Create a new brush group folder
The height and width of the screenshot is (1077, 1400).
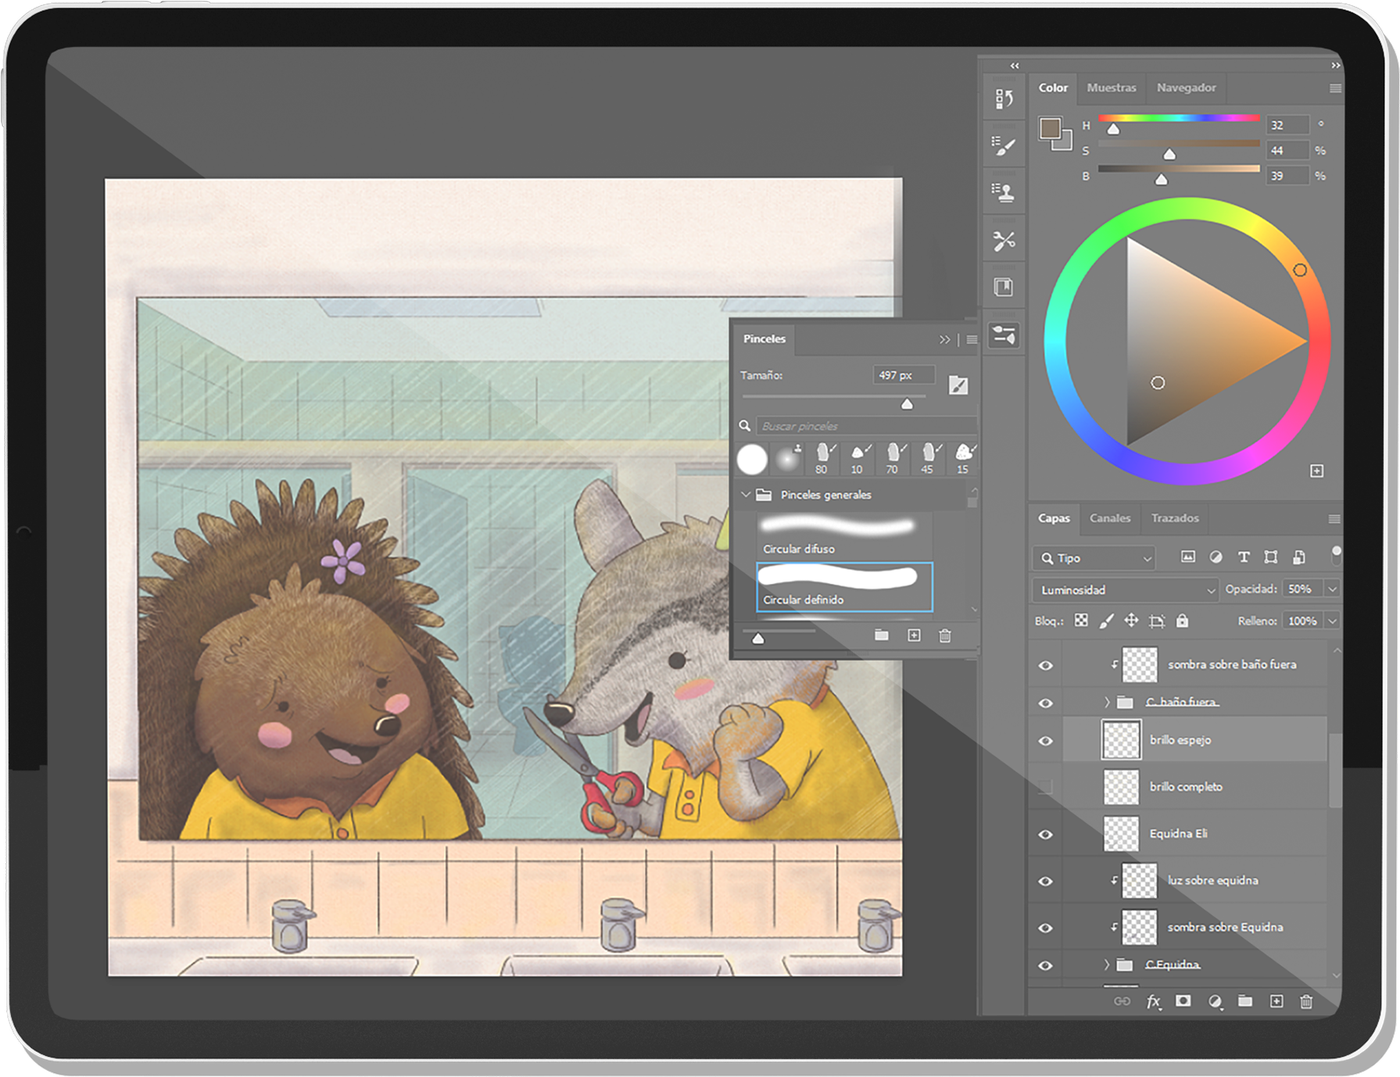coord(881,635)
